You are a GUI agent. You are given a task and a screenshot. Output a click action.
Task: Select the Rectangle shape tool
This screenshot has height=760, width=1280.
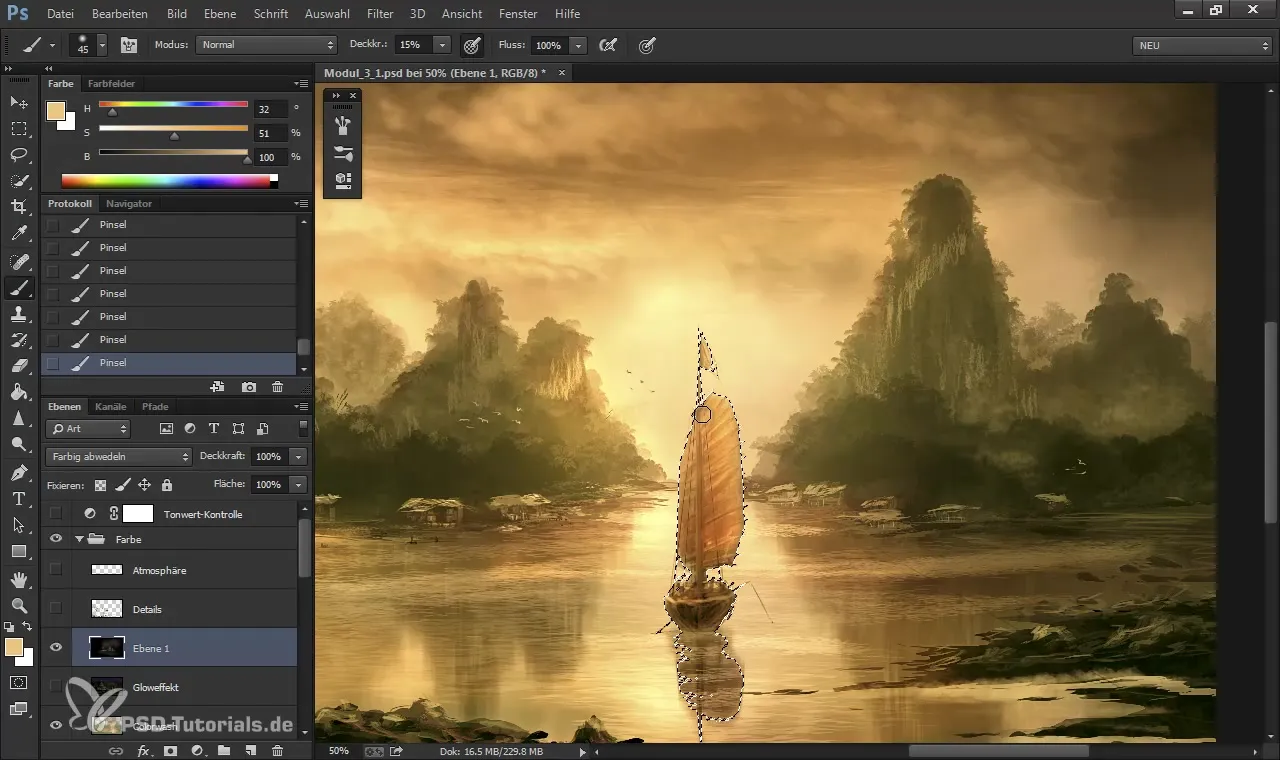click(19, 551)
